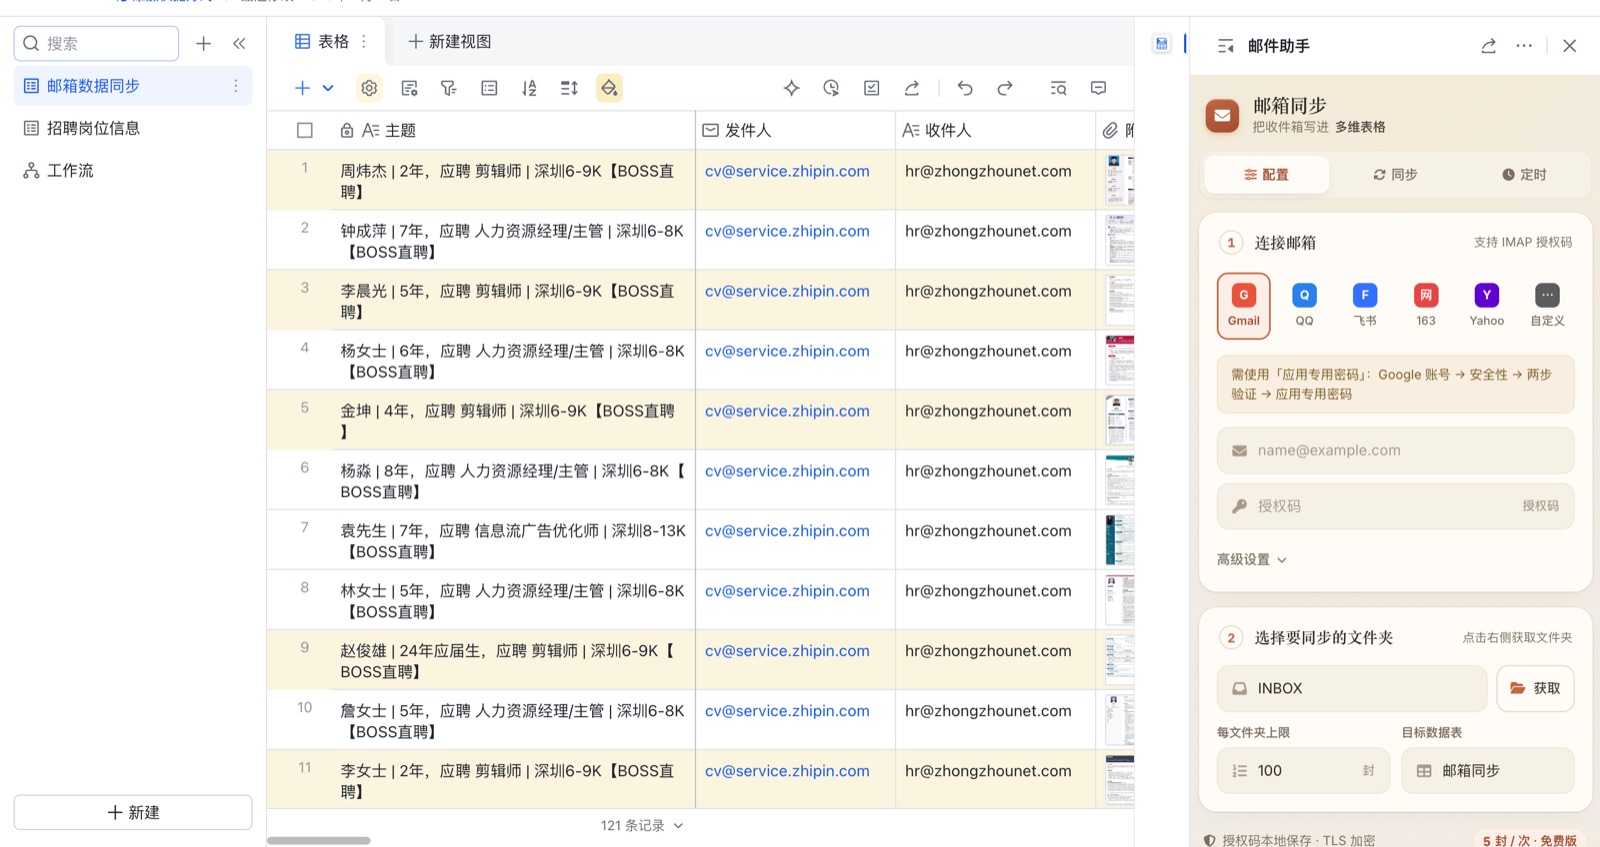Choose the 自定义 custom mailbox option

click(1547, 305)
